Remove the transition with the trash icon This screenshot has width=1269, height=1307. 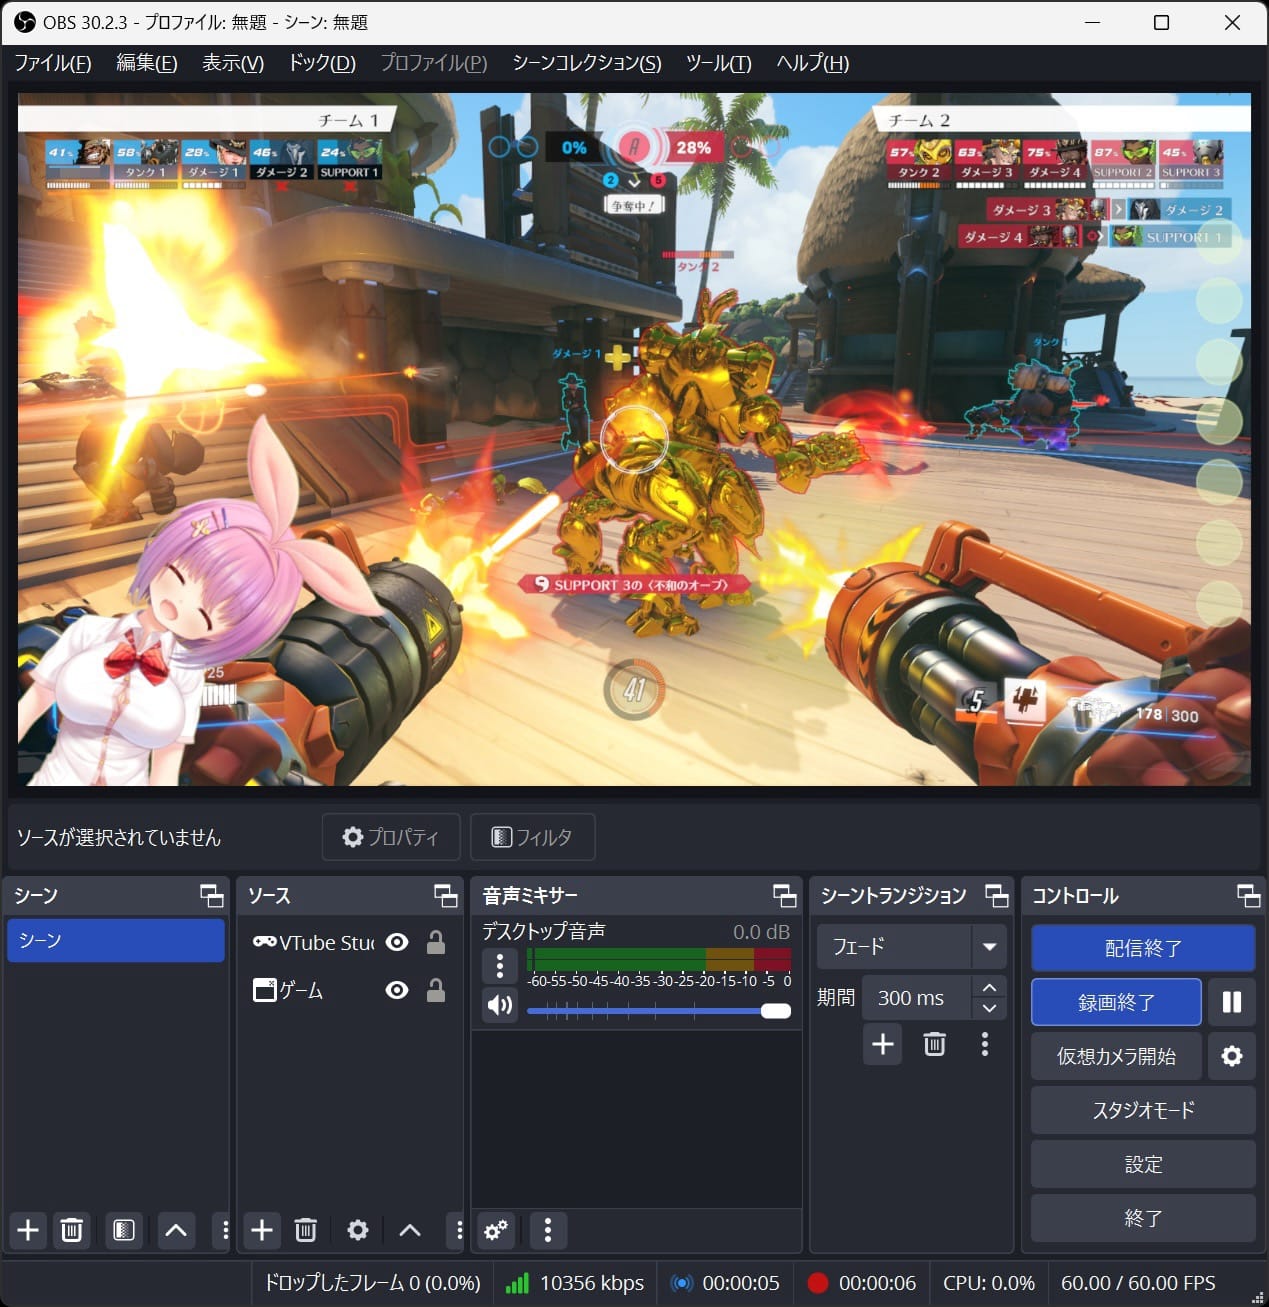[x=935, y=1044]
